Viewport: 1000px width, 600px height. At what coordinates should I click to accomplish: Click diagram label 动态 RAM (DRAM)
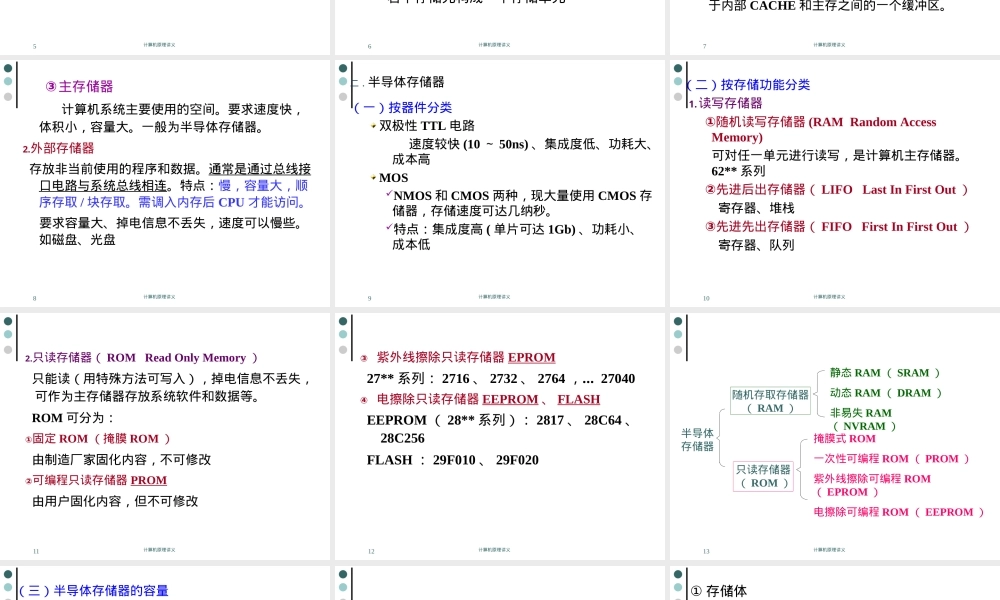point(886,393)
